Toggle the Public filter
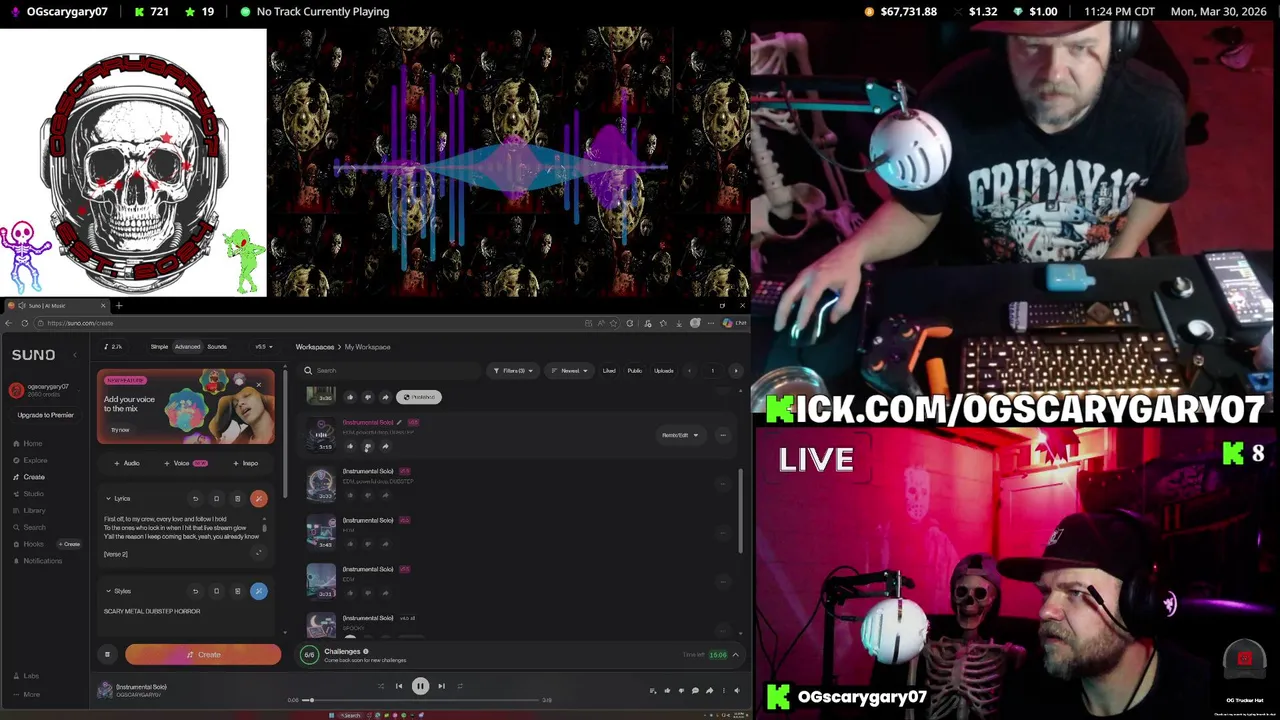The image size is (1280, 720). pyautogui.click(x=634, y=371)
